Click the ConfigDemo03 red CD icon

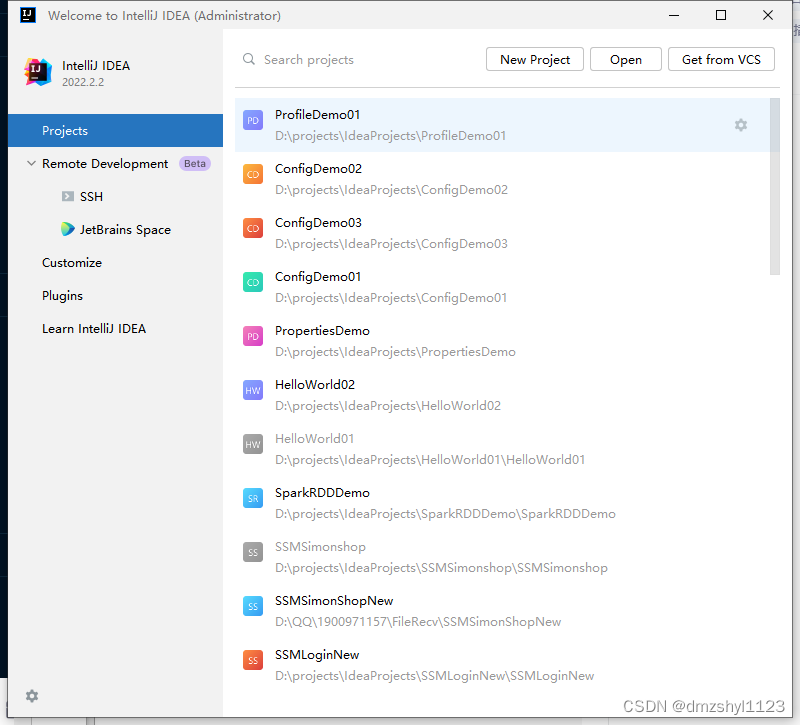tap(253, 229)
